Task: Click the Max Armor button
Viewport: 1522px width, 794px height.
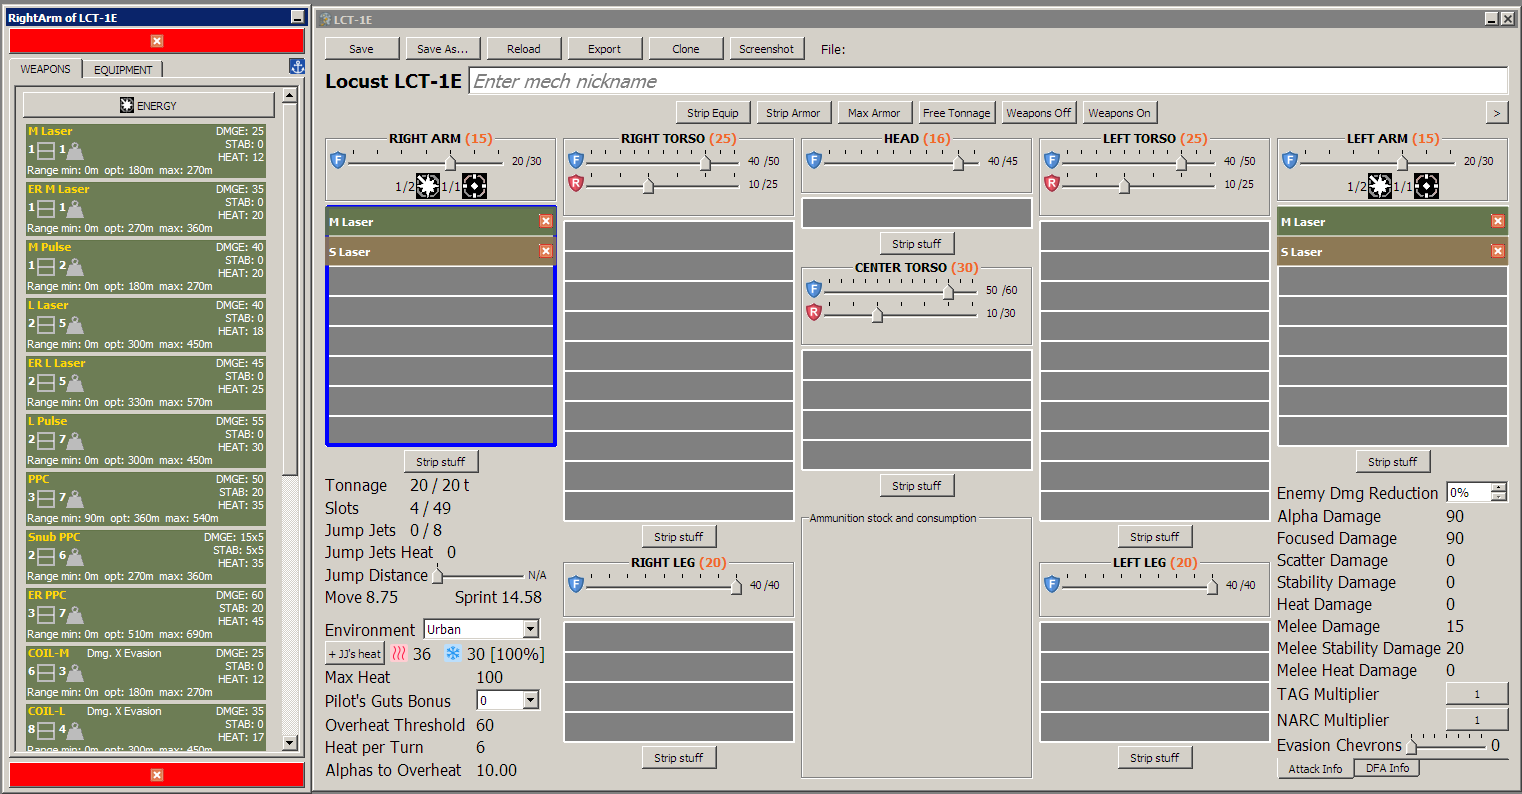Action: pyautogui.click(x=874, y=113)
